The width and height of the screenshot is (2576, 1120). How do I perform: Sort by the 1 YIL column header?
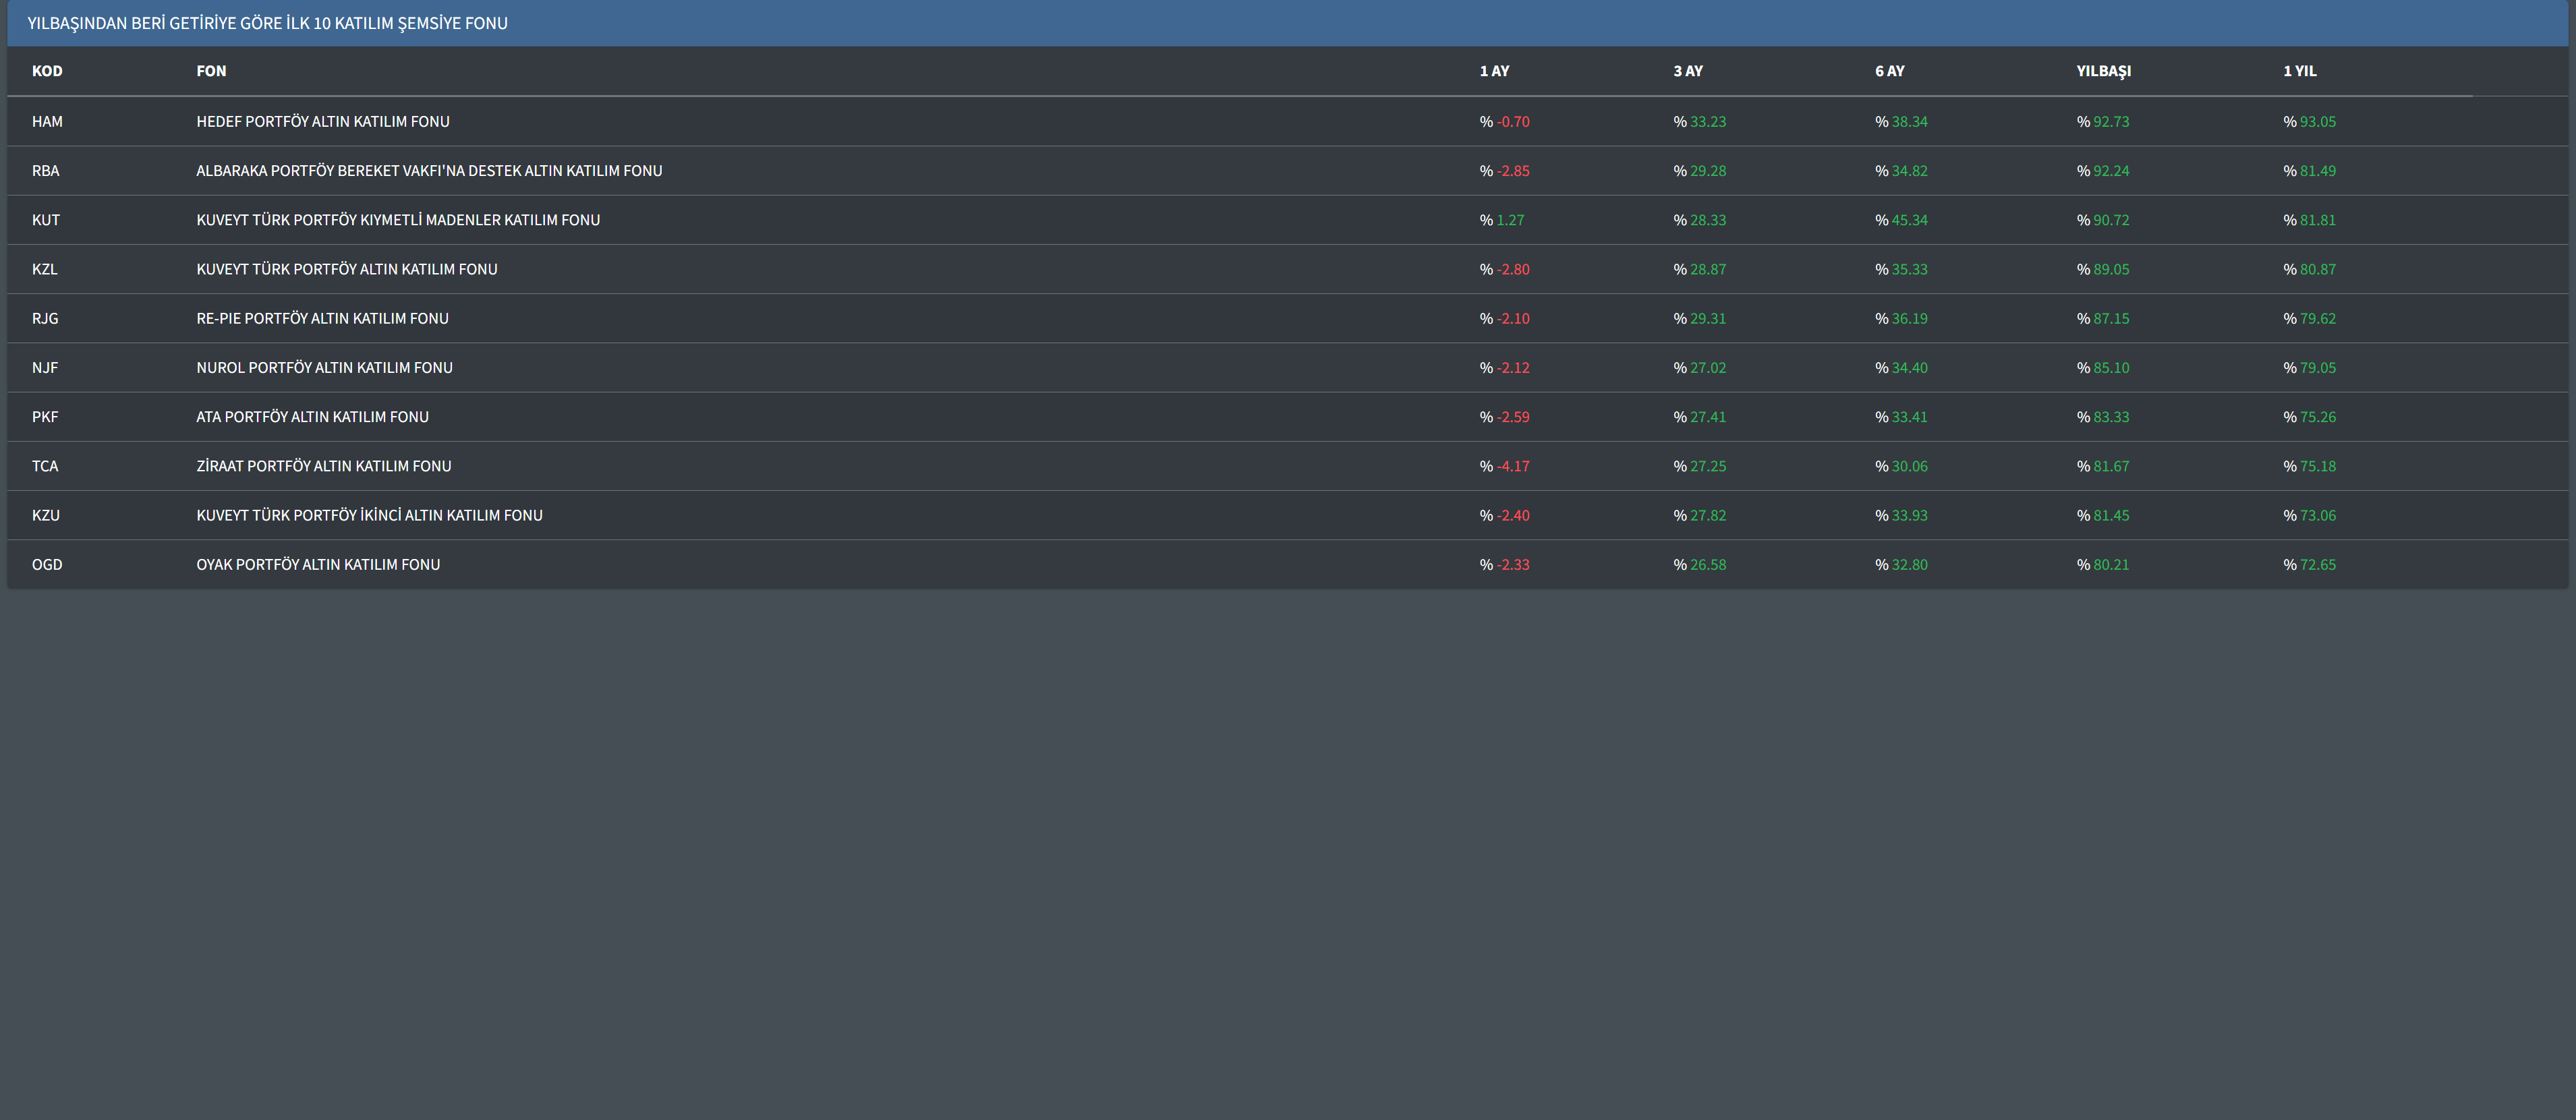point(2299,71)
